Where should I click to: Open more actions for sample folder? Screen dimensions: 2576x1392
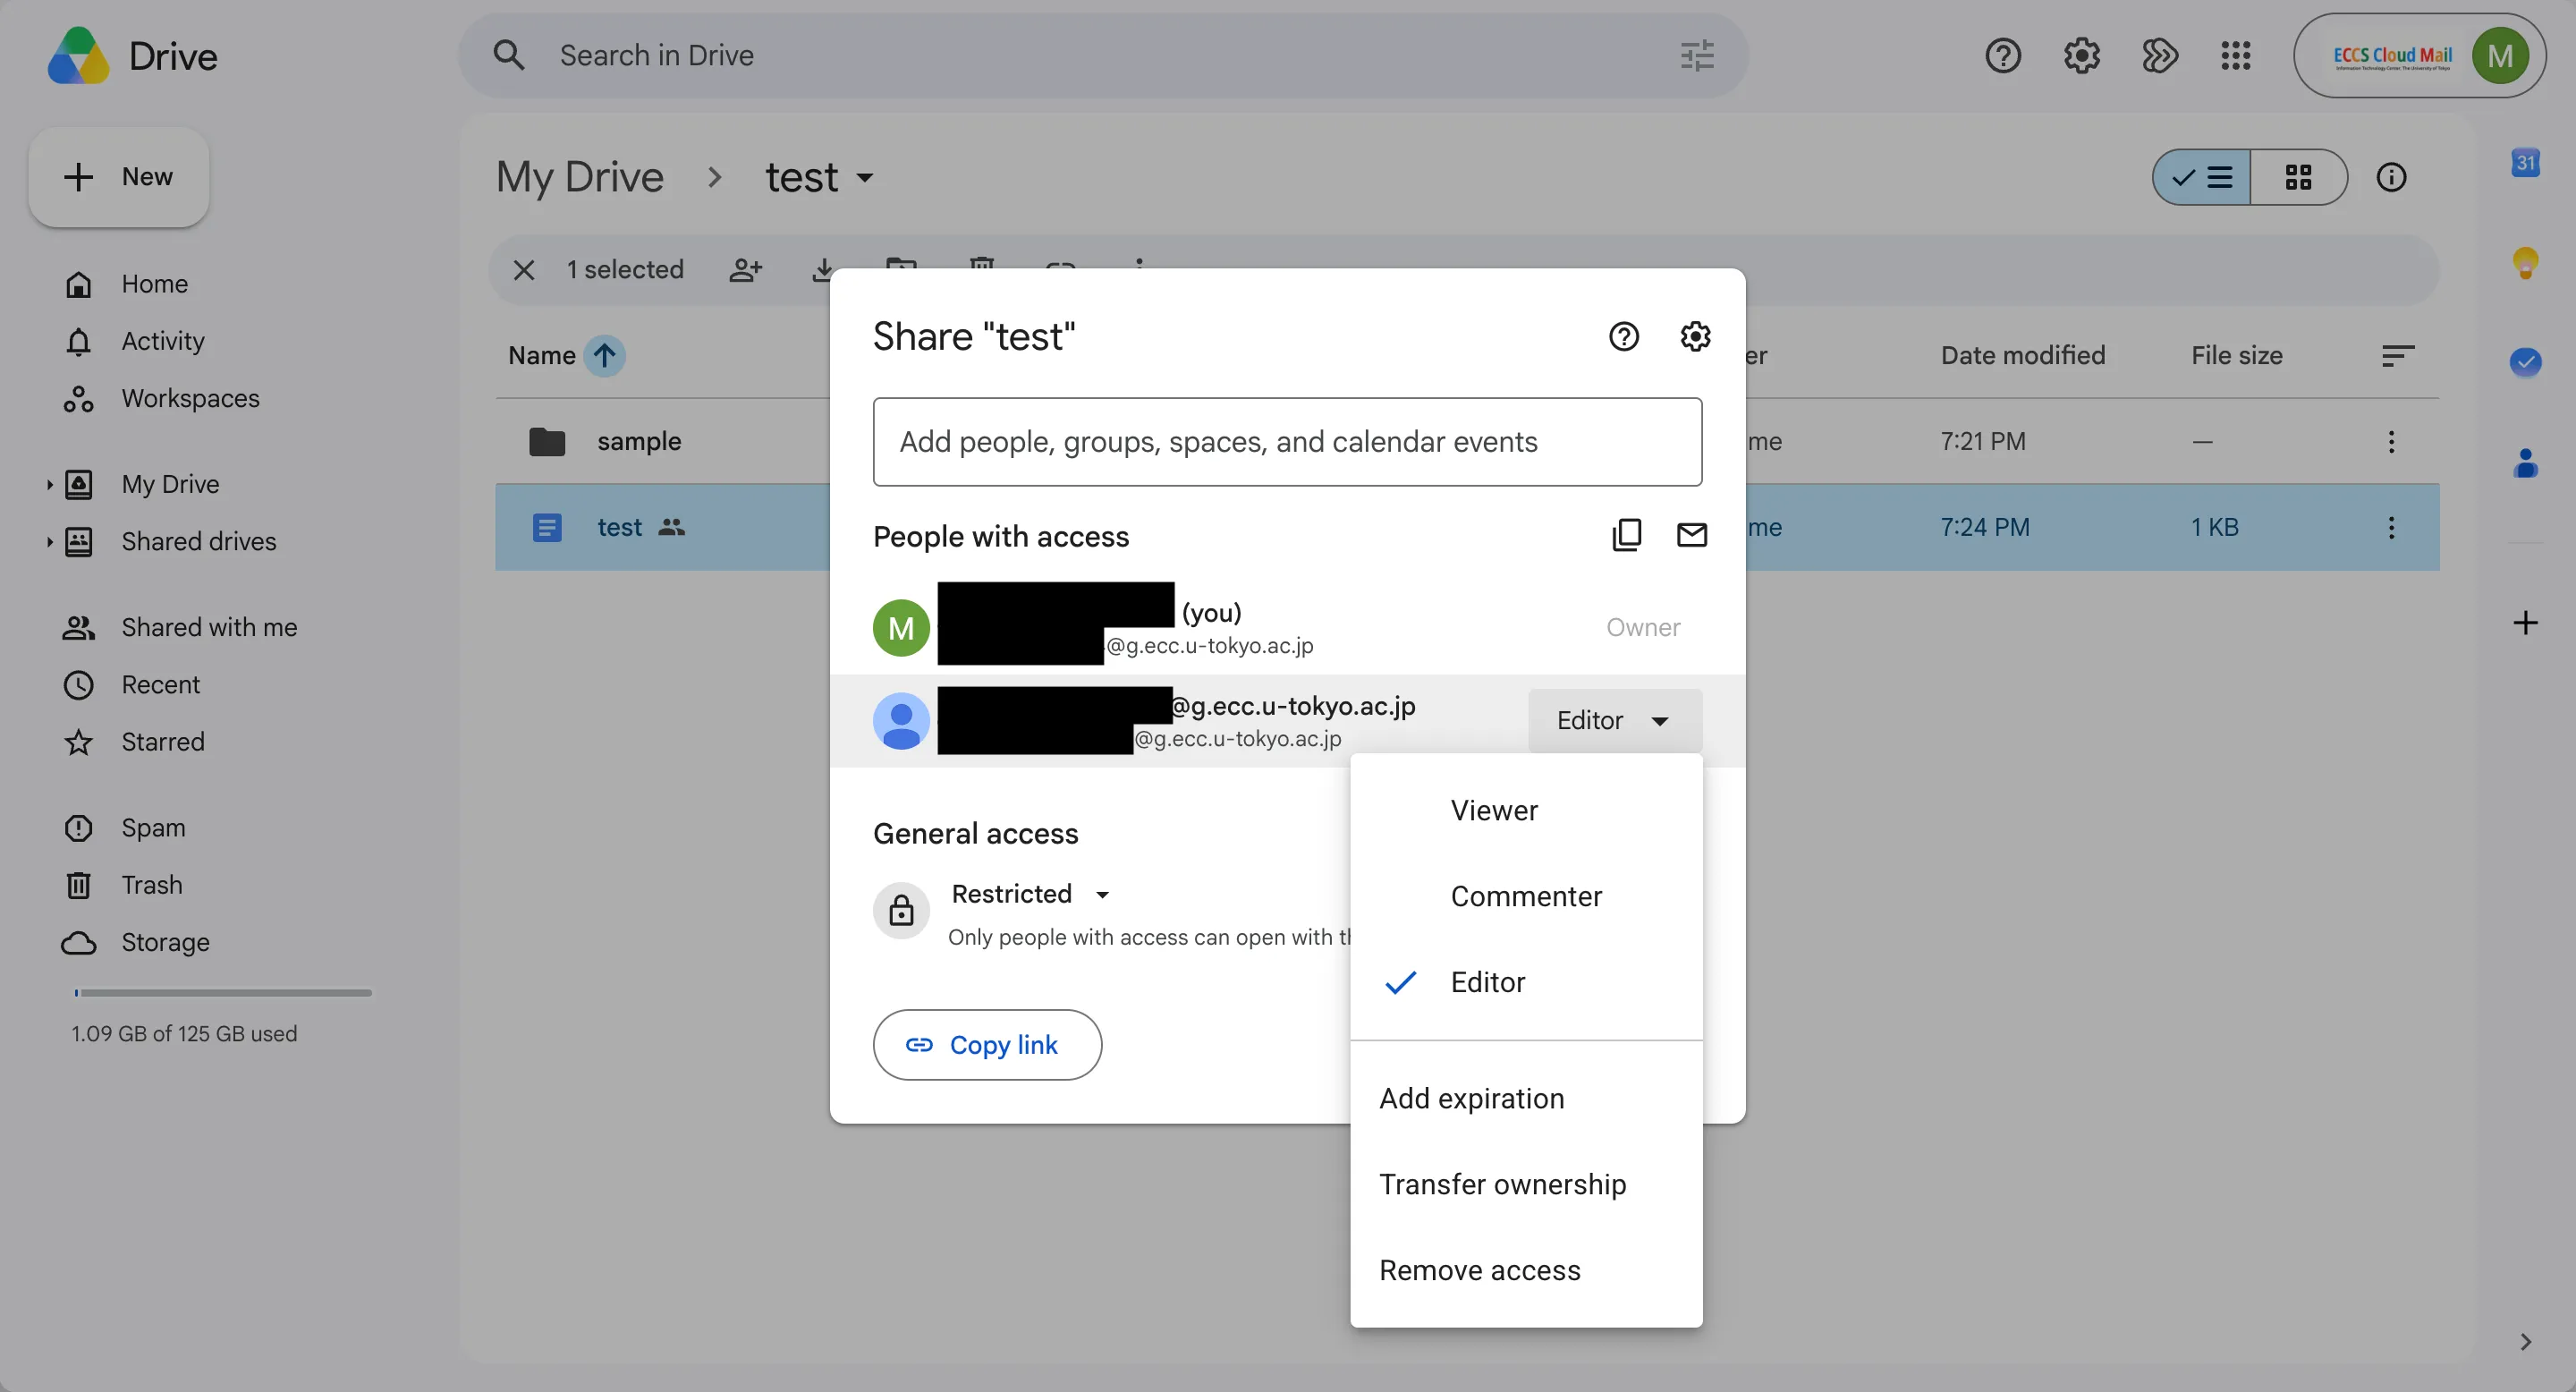point(2391,441)
